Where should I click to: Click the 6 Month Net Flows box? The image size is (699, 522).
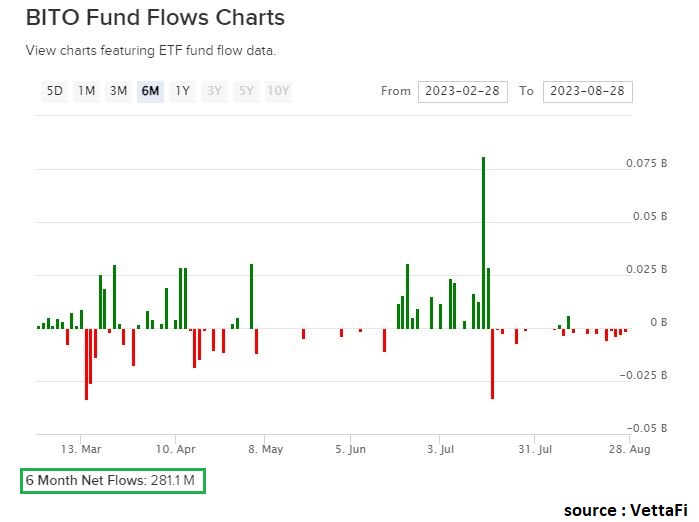(114, 481)
